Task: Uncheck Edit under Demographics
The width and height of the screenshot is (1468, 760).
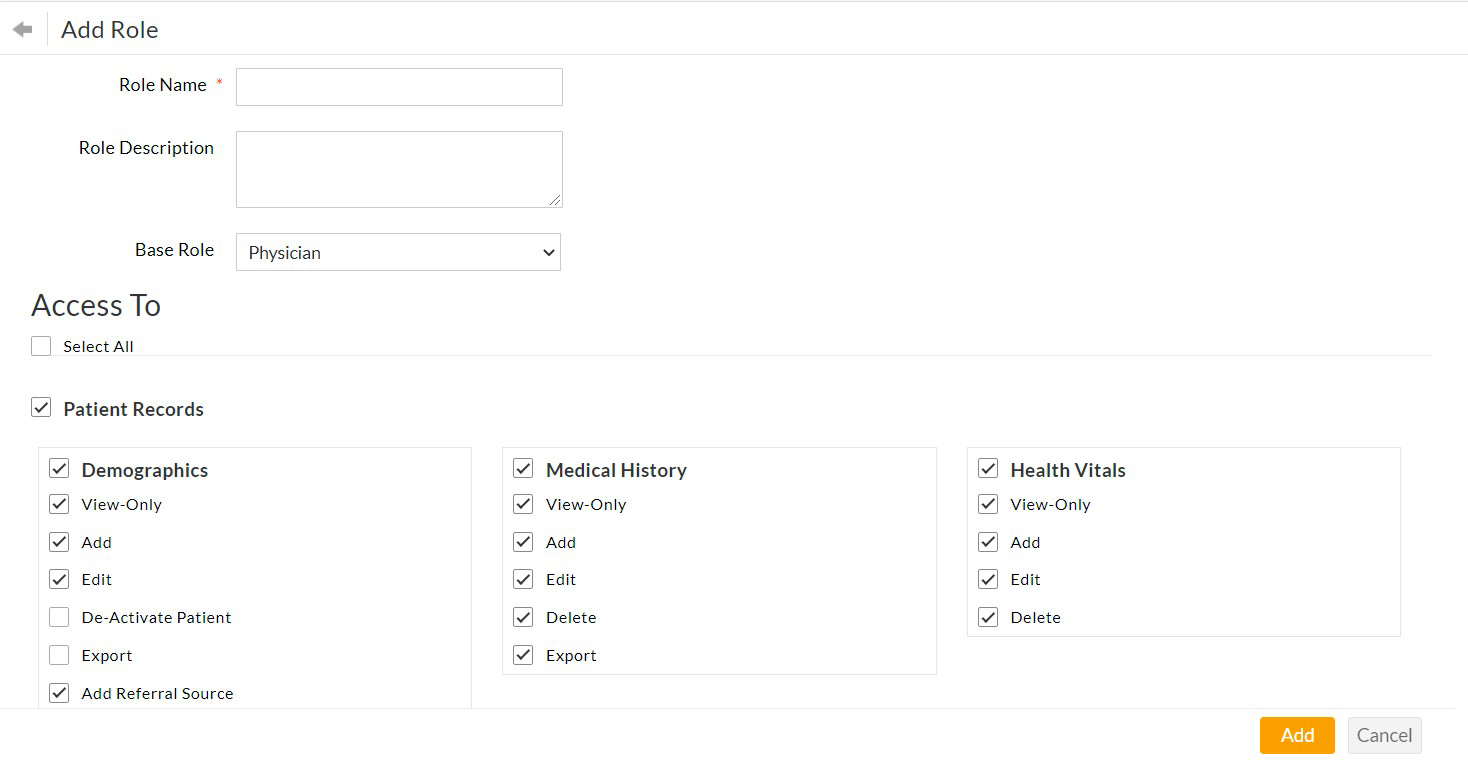Action: point(59,579)
